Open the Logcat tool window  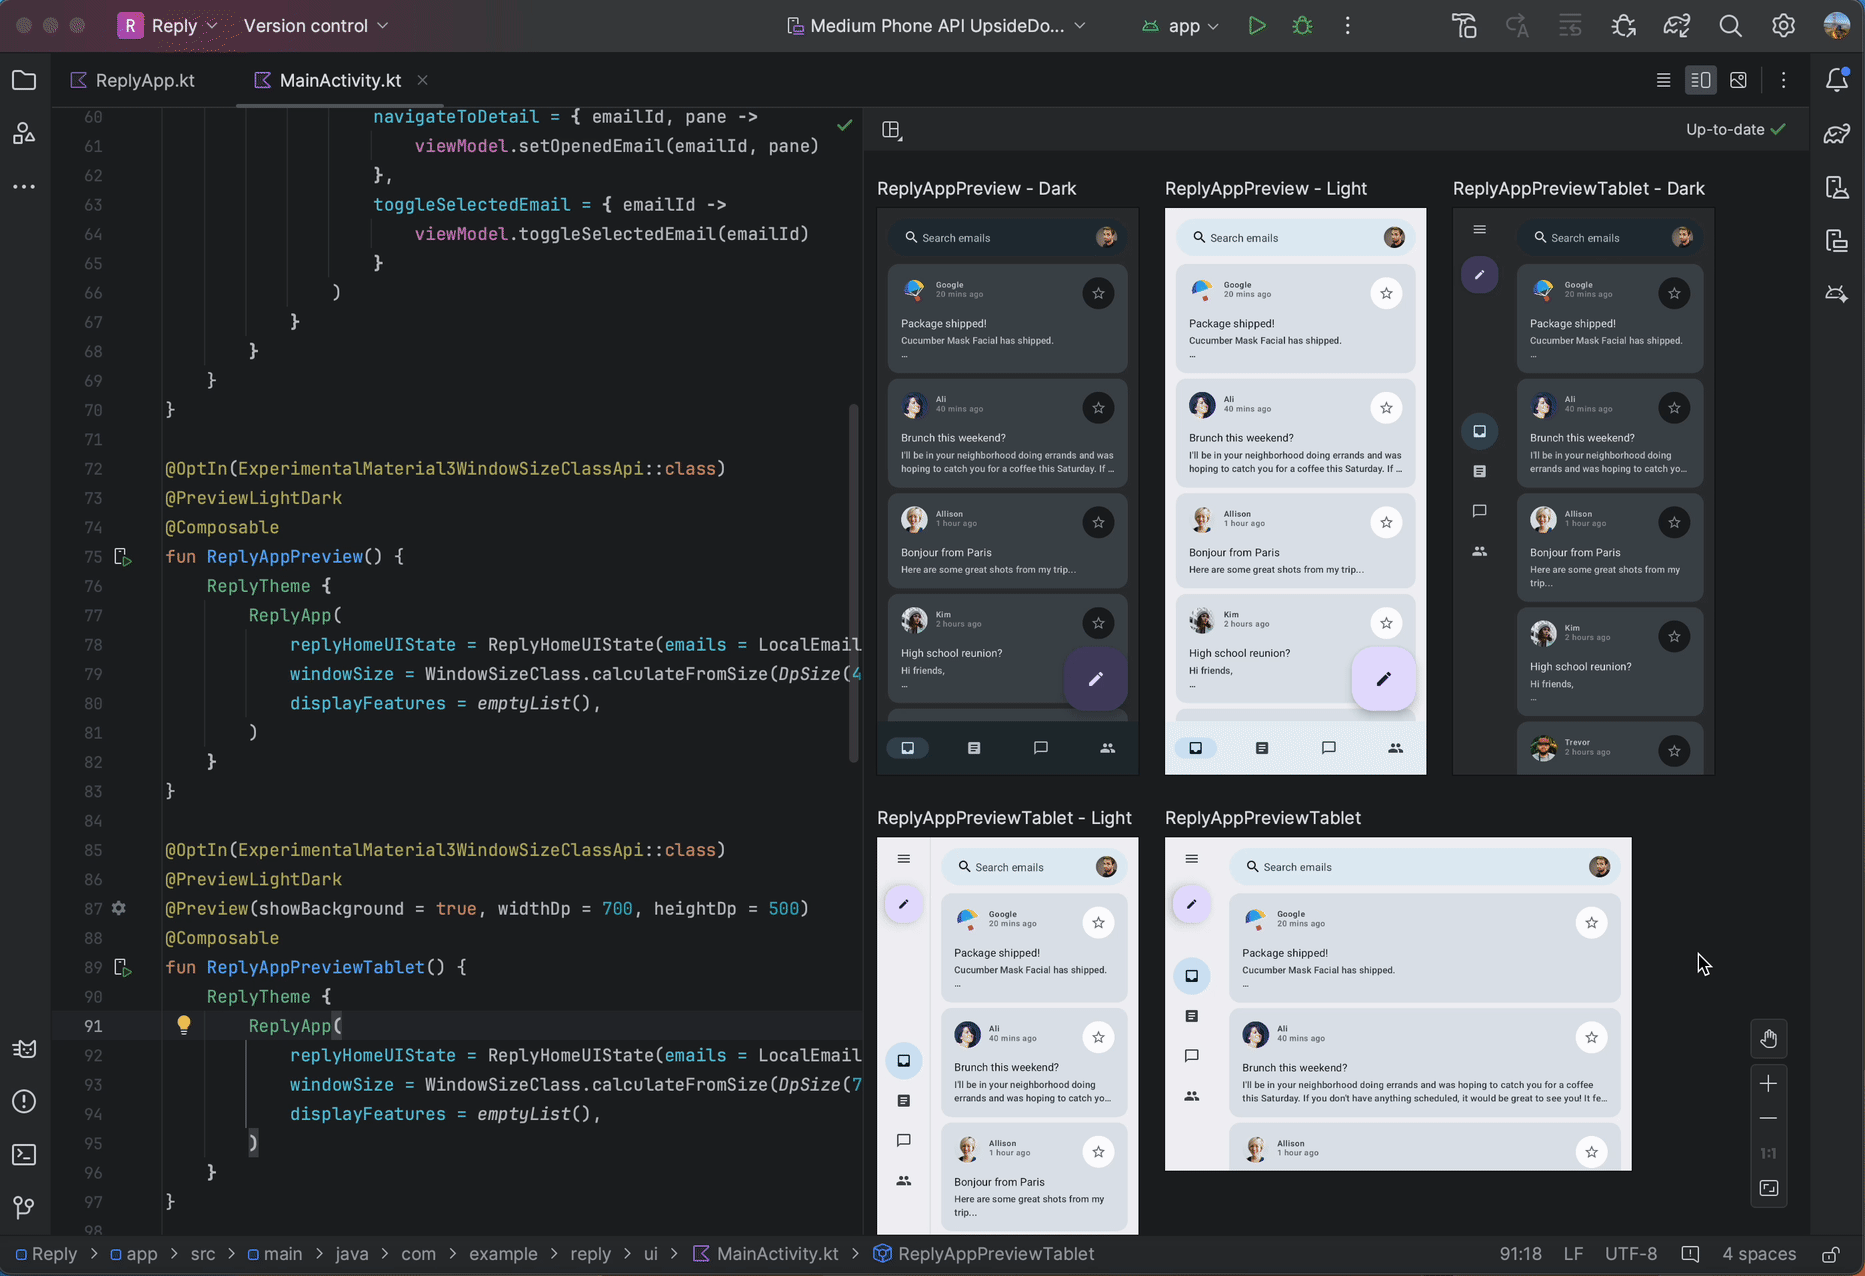[x=24, y=1048]
